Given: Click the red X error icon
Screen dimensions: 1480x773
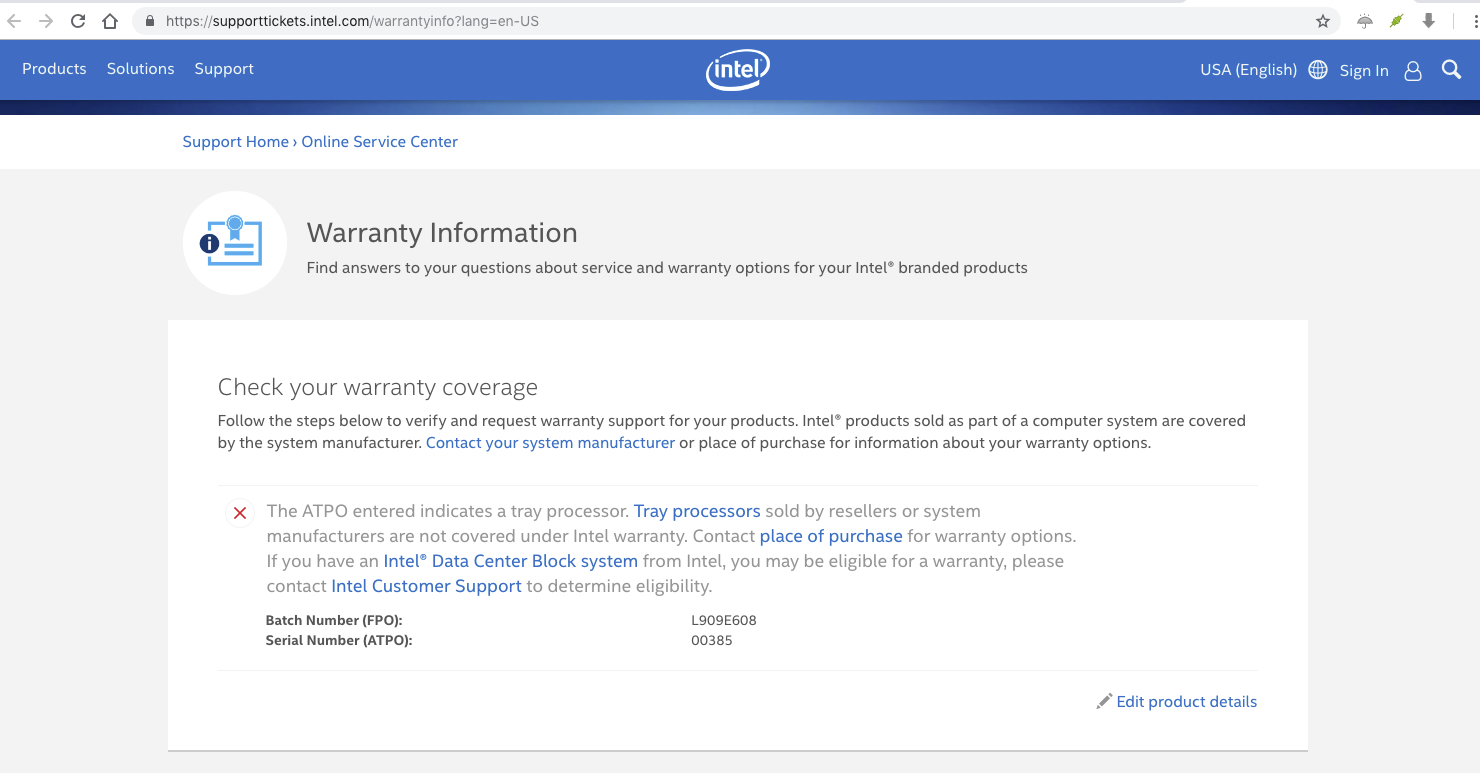Looking at the screenshot, I should (x=240, y=513).
